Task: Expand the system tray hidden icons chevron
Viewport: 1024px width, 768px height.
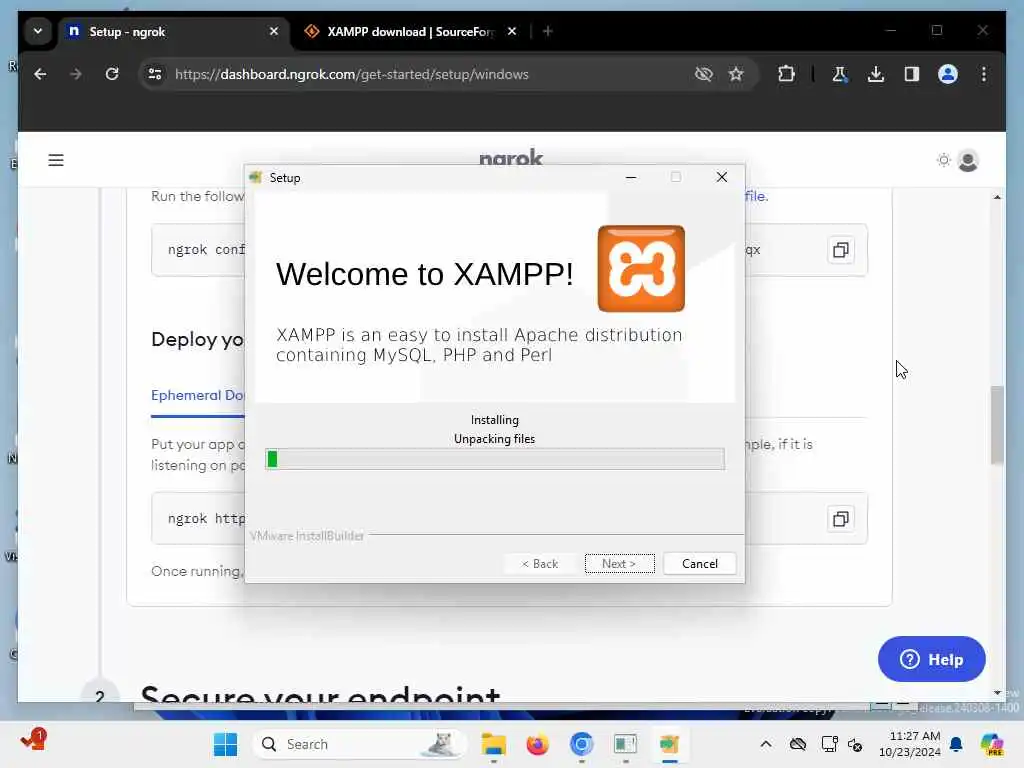Action: (766, 744)
